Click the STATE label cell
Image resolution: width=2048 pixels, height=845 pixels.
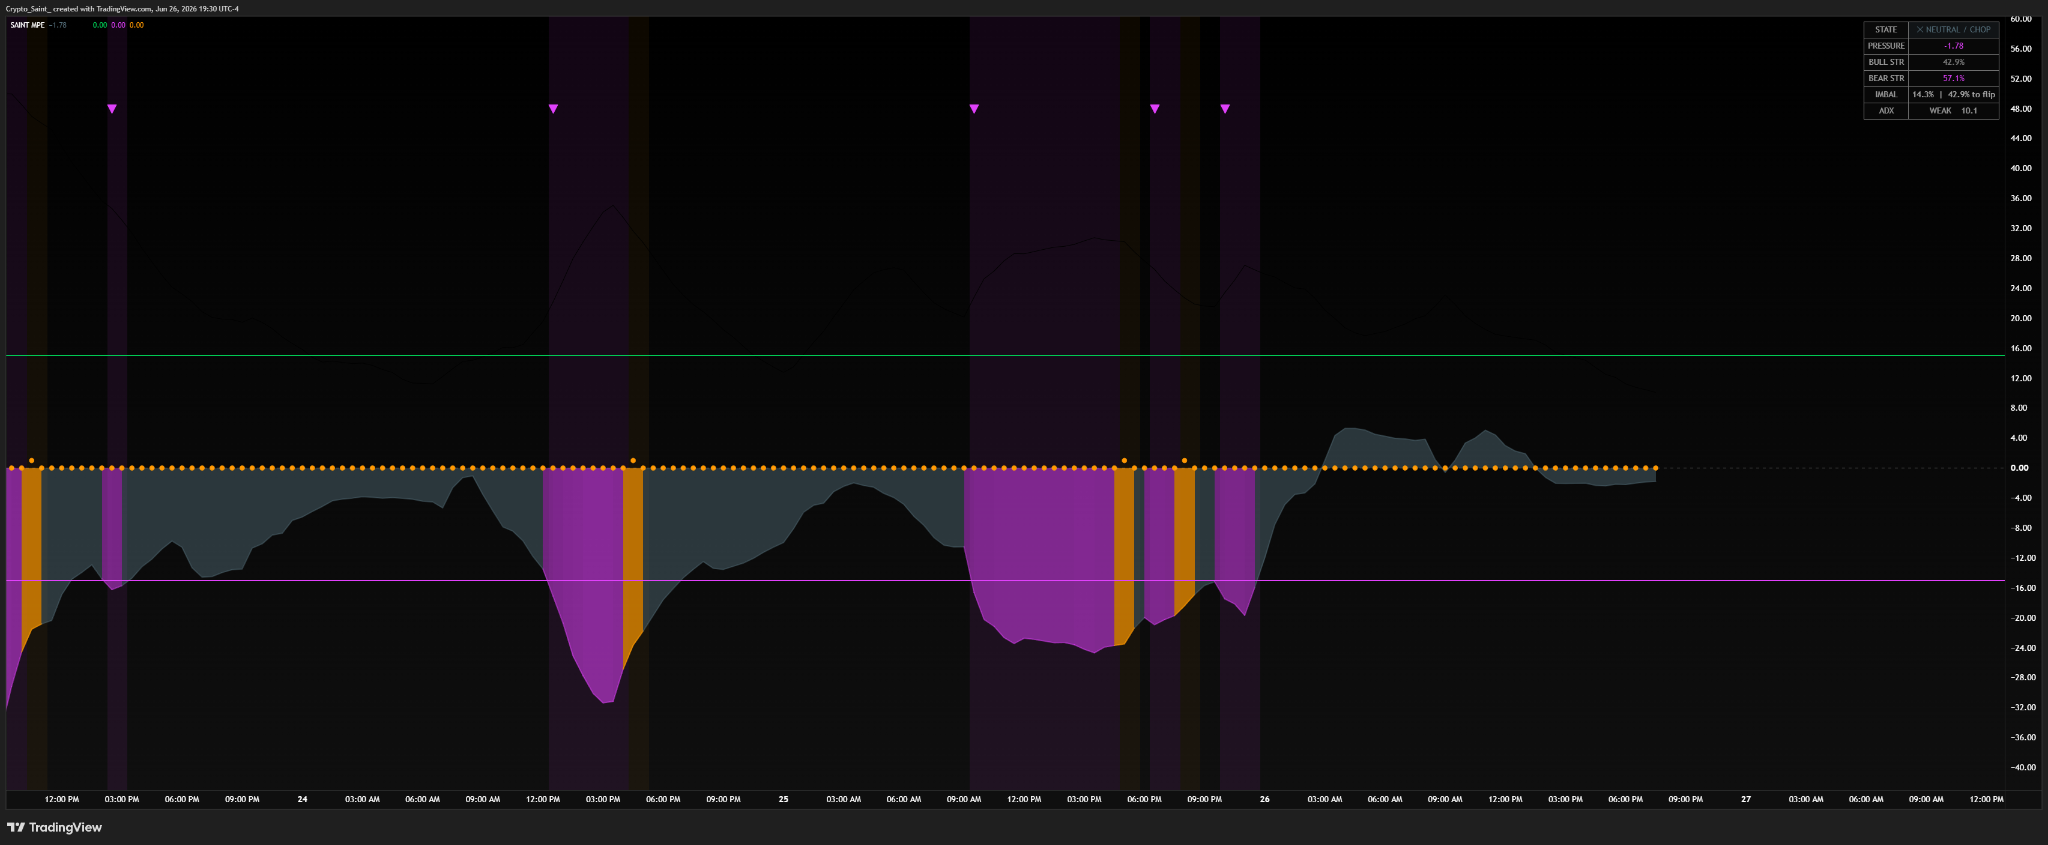point(1886,30)
